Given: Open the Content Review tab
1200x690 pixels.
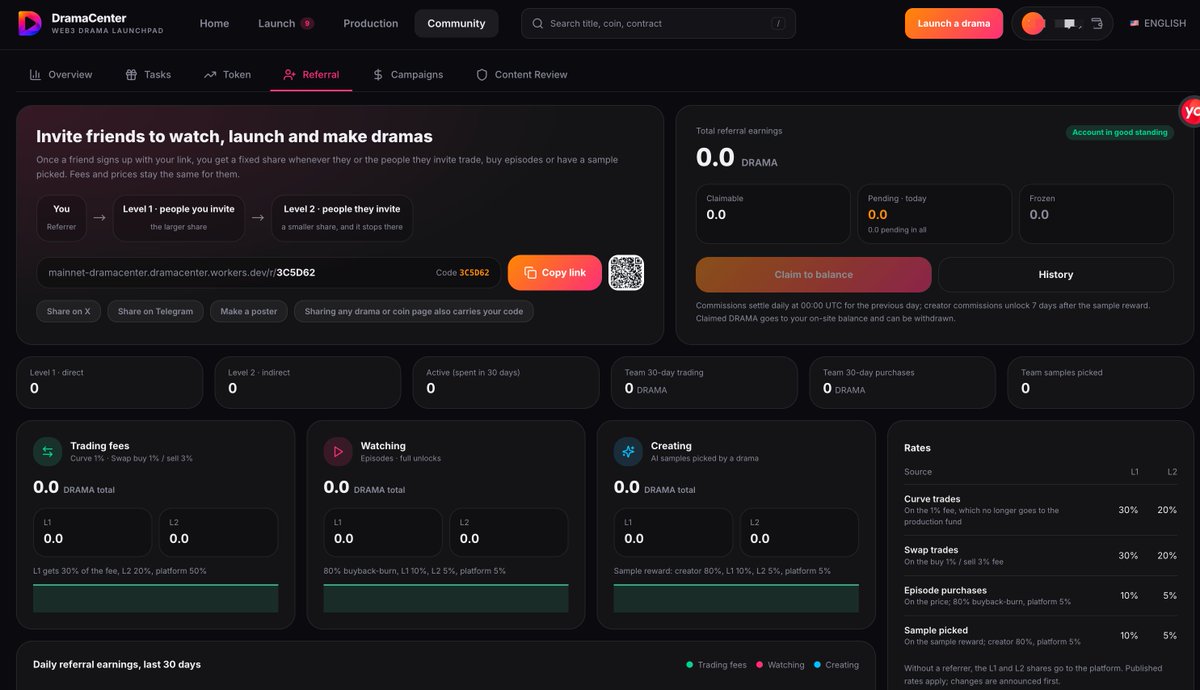Looking at the screenshot, I should click(521, 74).
